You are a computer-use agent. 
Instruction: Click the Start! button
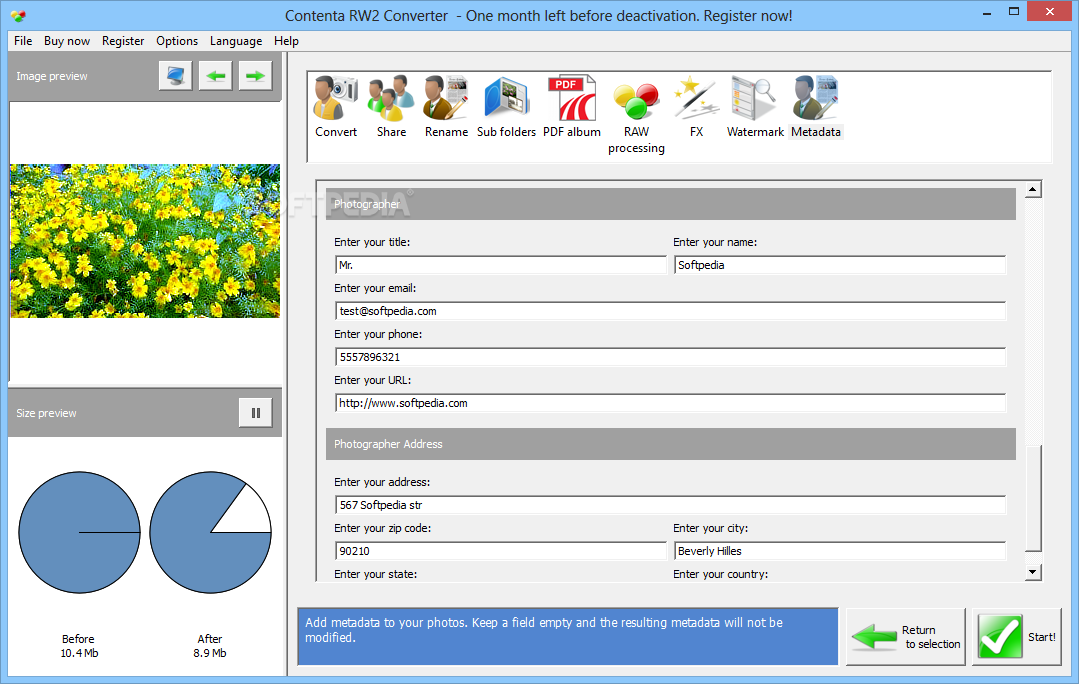tap(1017, 637)
